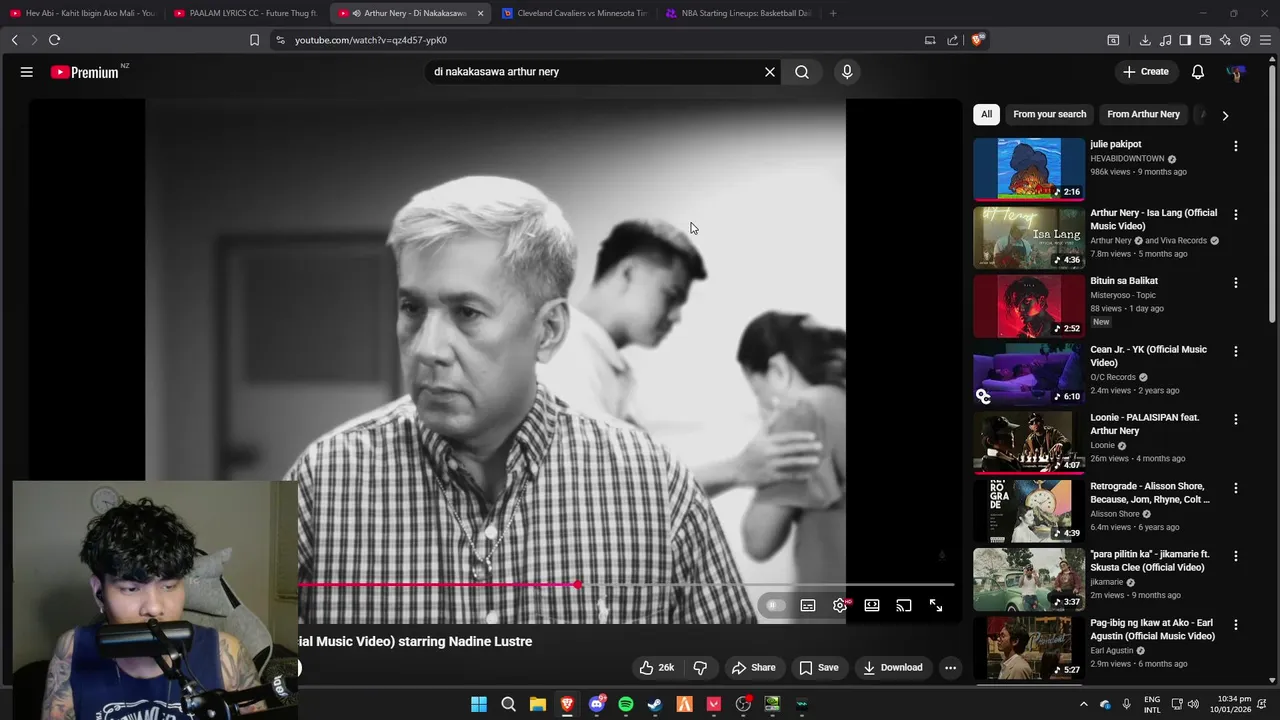The height and width of the screenshot is (720, 1280).
Task: Start voice search with microphone icon
Action: click(x=847, y=72)
